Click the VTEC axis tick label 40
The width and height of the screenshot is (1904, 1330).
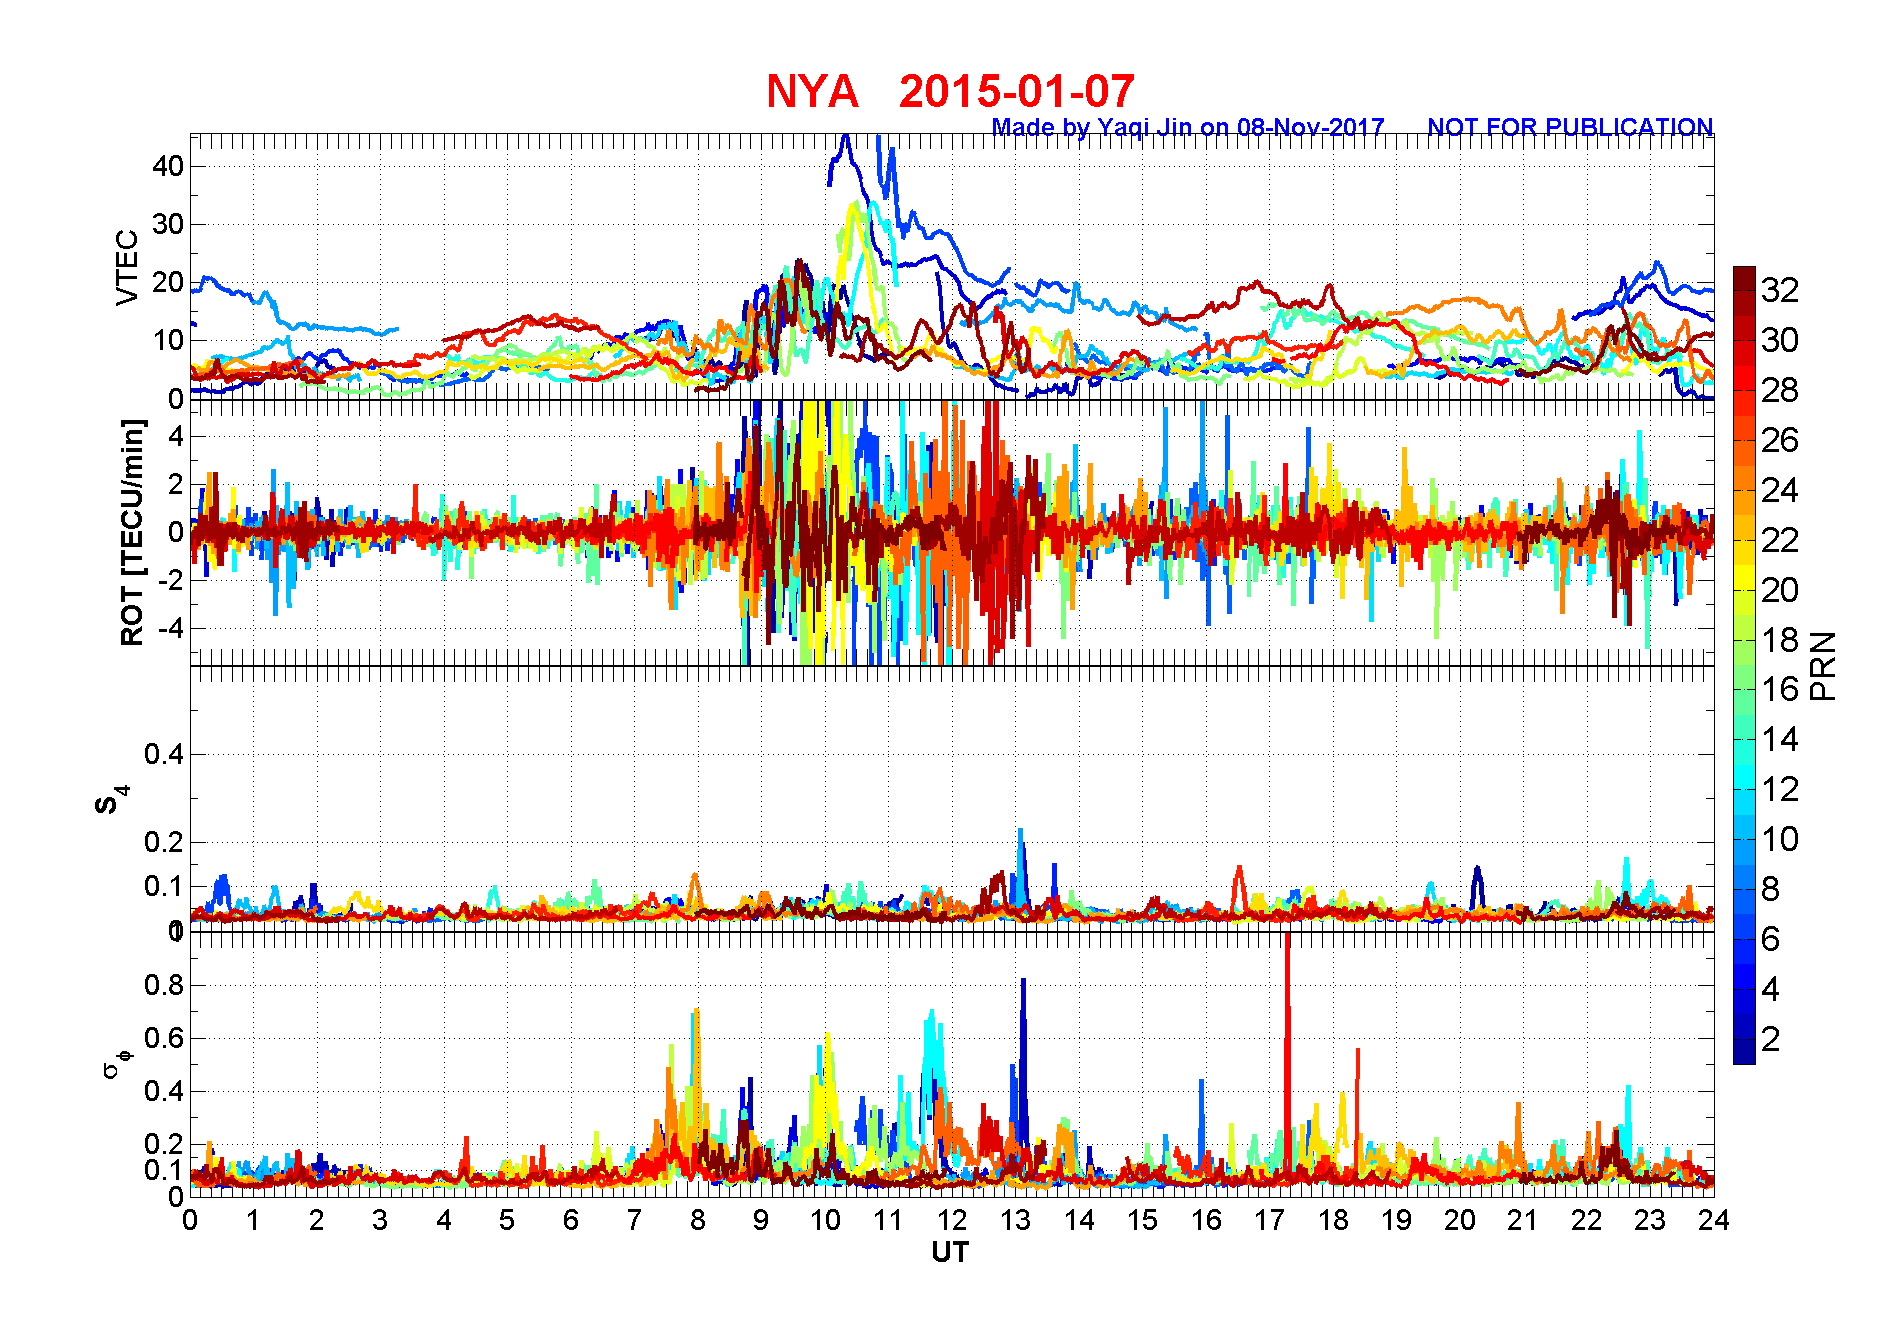(x=168, y=166)
